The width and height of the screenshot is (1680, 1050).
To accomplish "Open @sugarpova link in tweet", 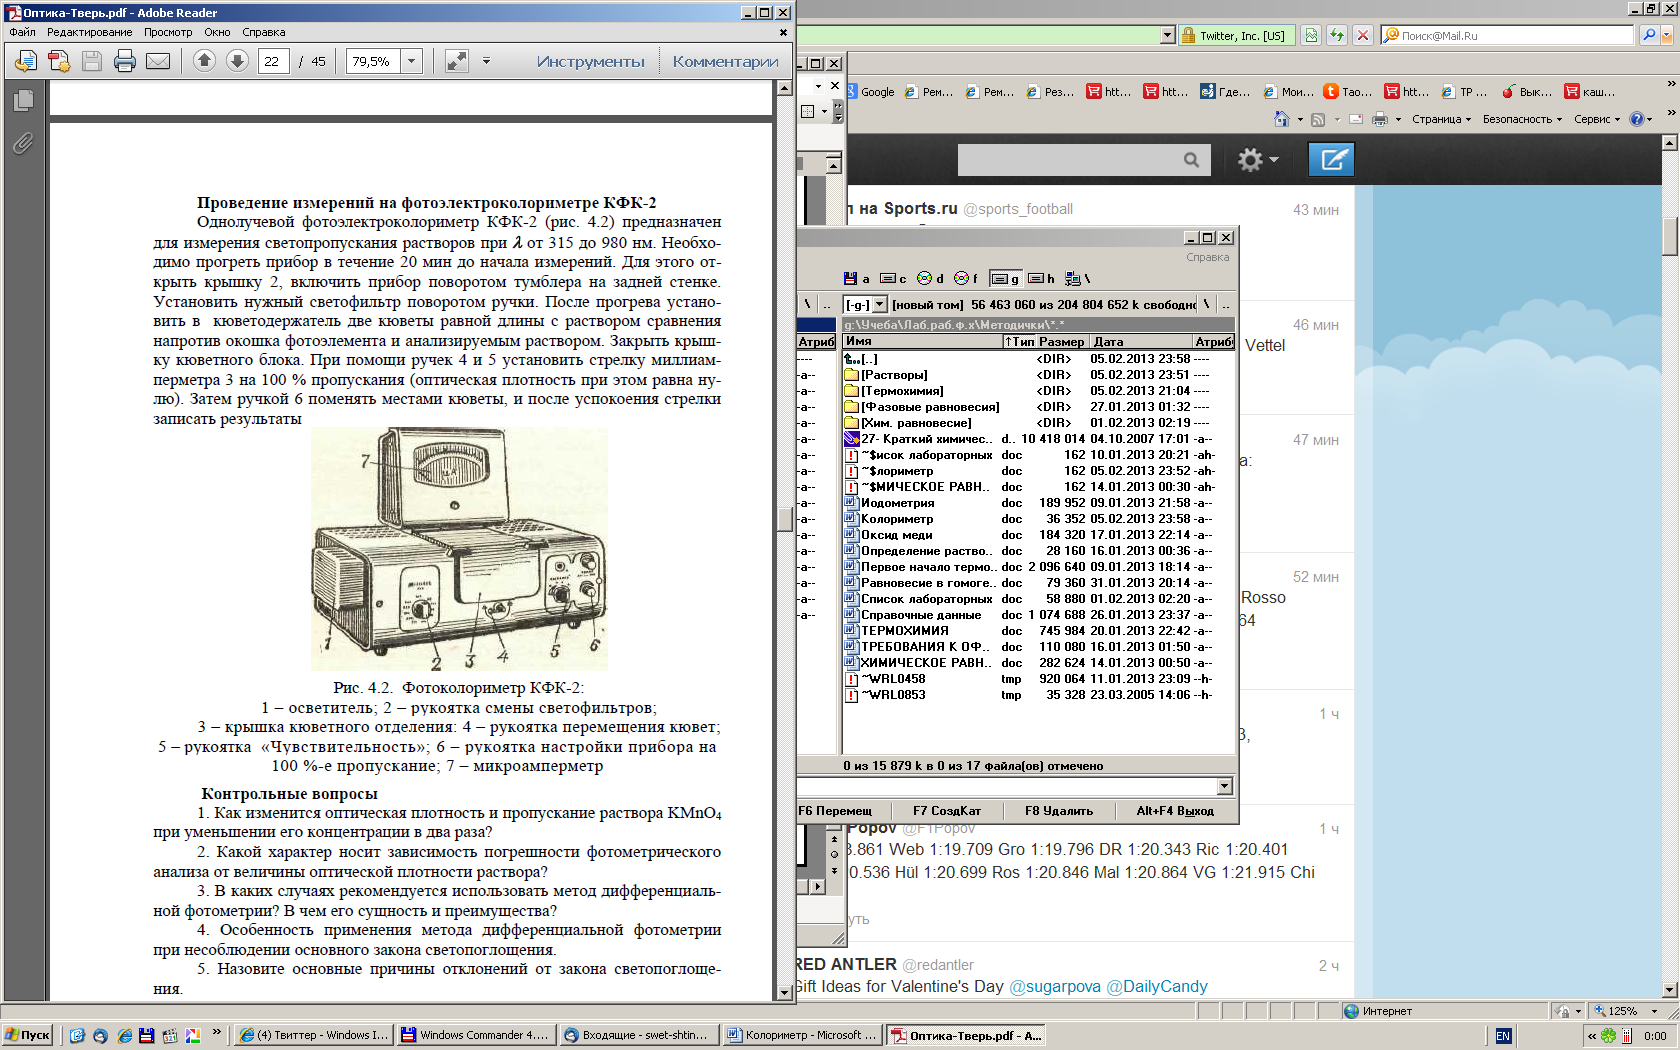I will [1055, 987].
